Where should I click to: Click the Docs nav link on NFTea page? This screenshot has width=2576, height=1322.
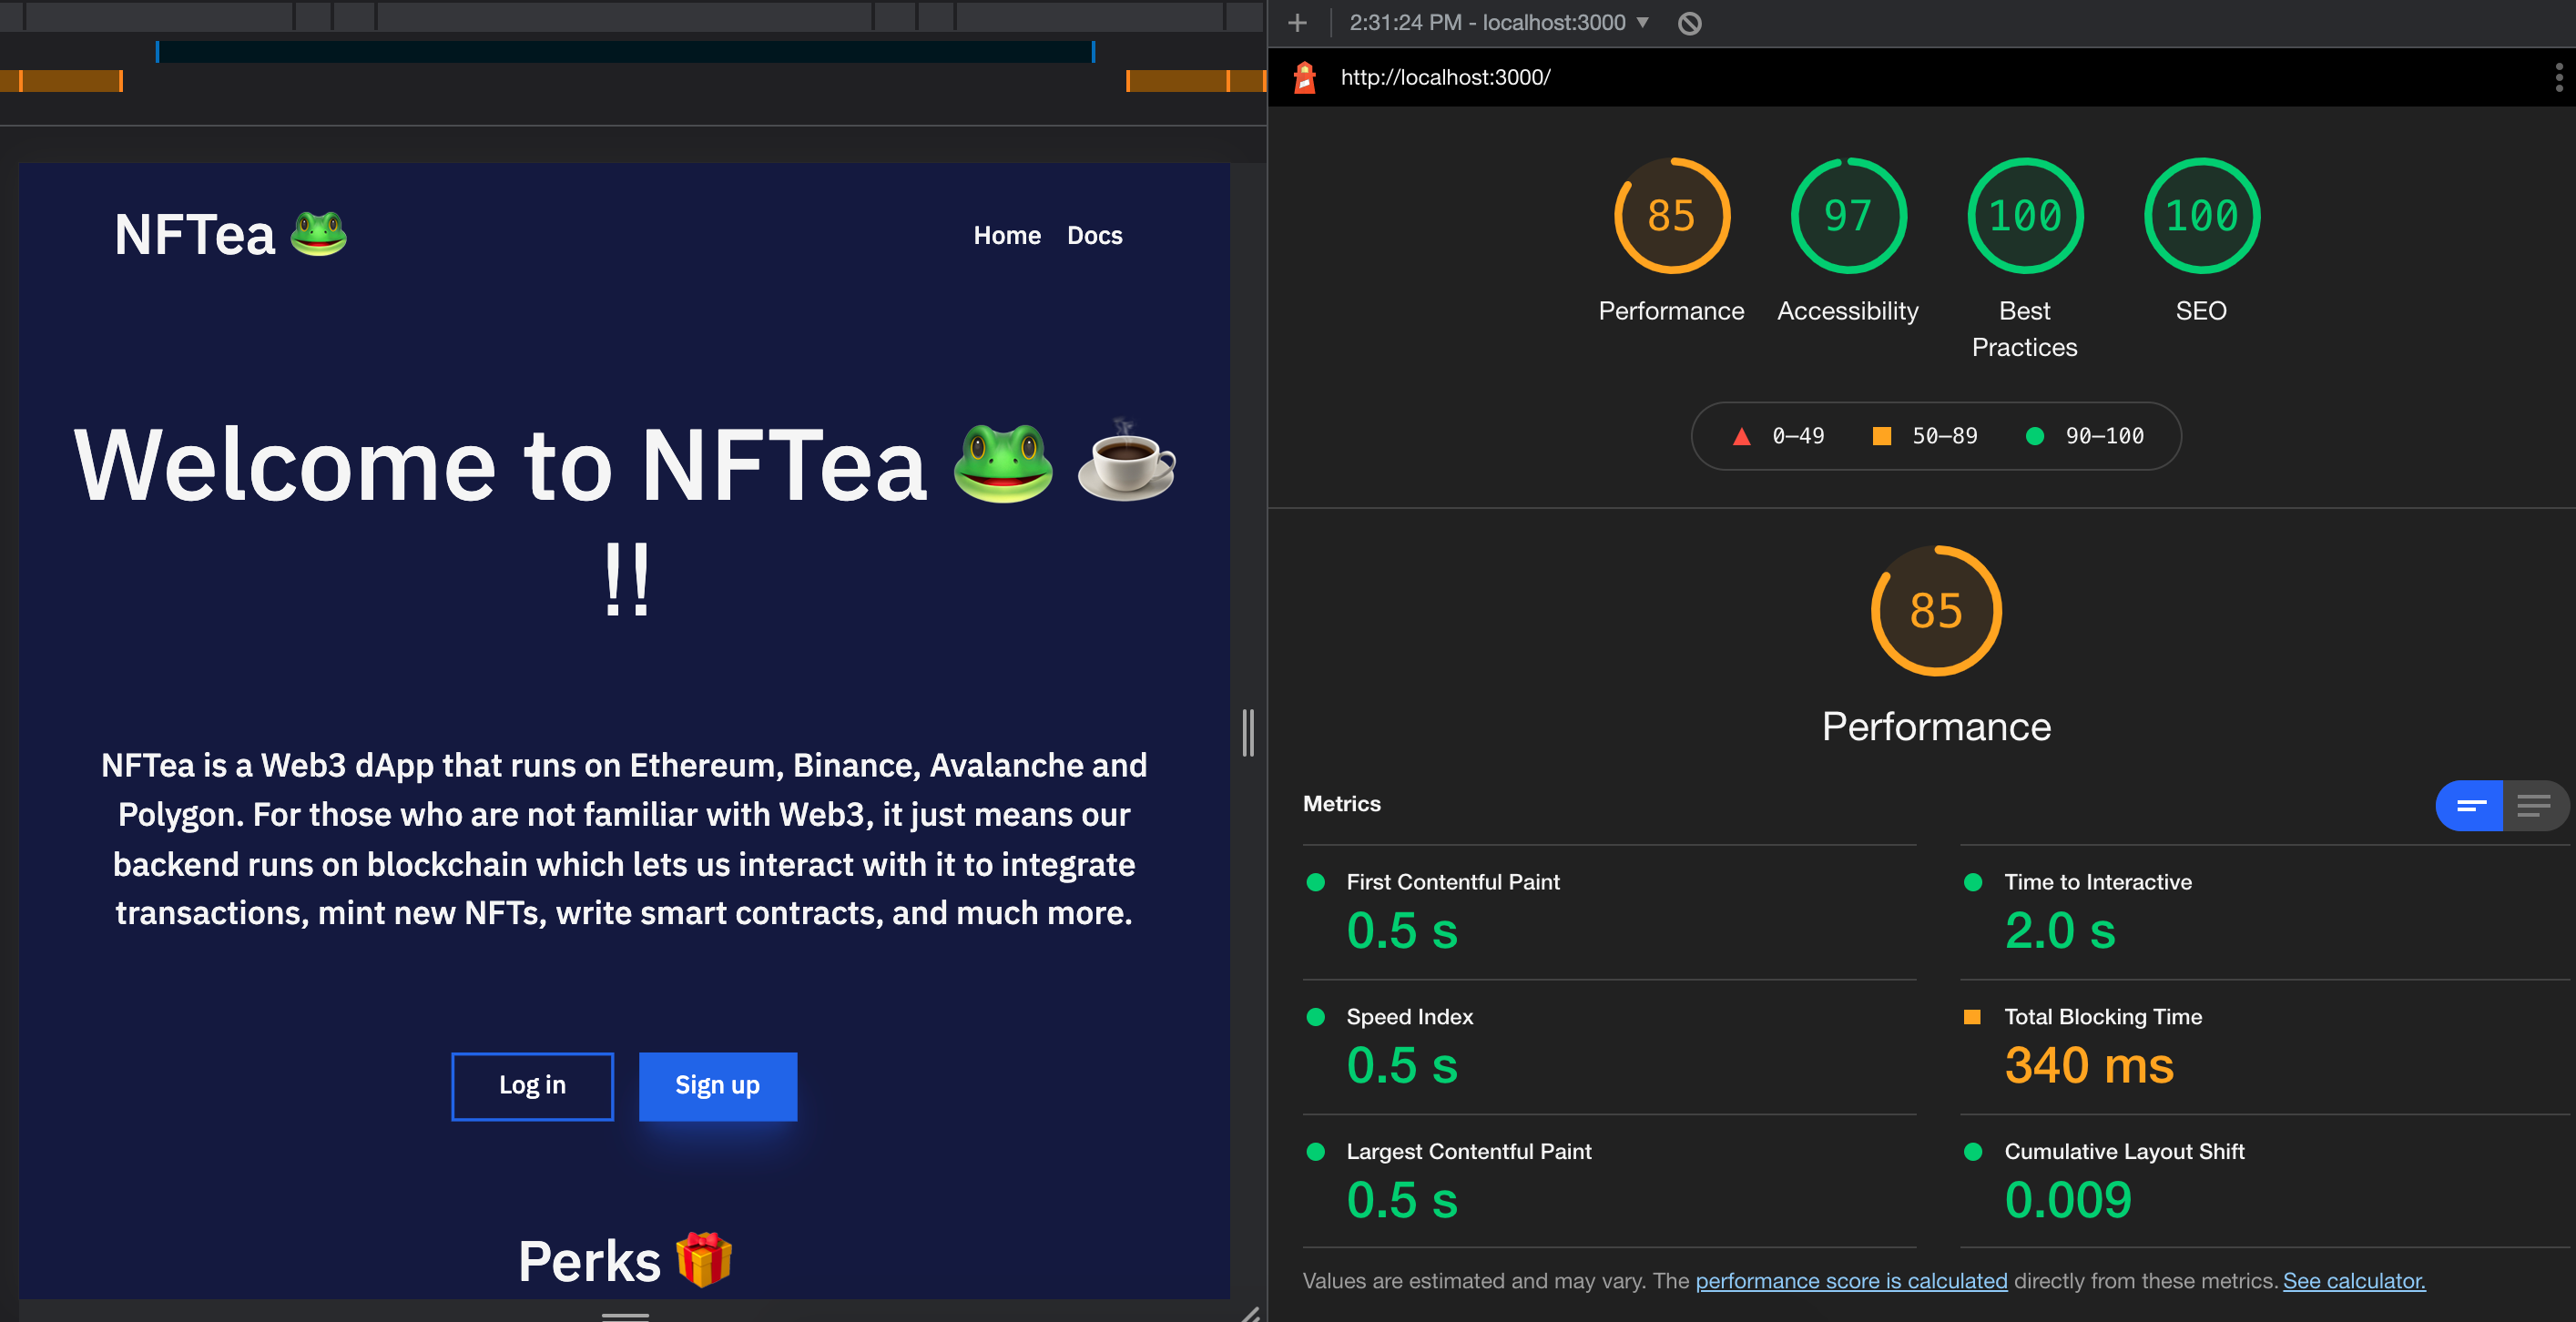coord(1094,235)
